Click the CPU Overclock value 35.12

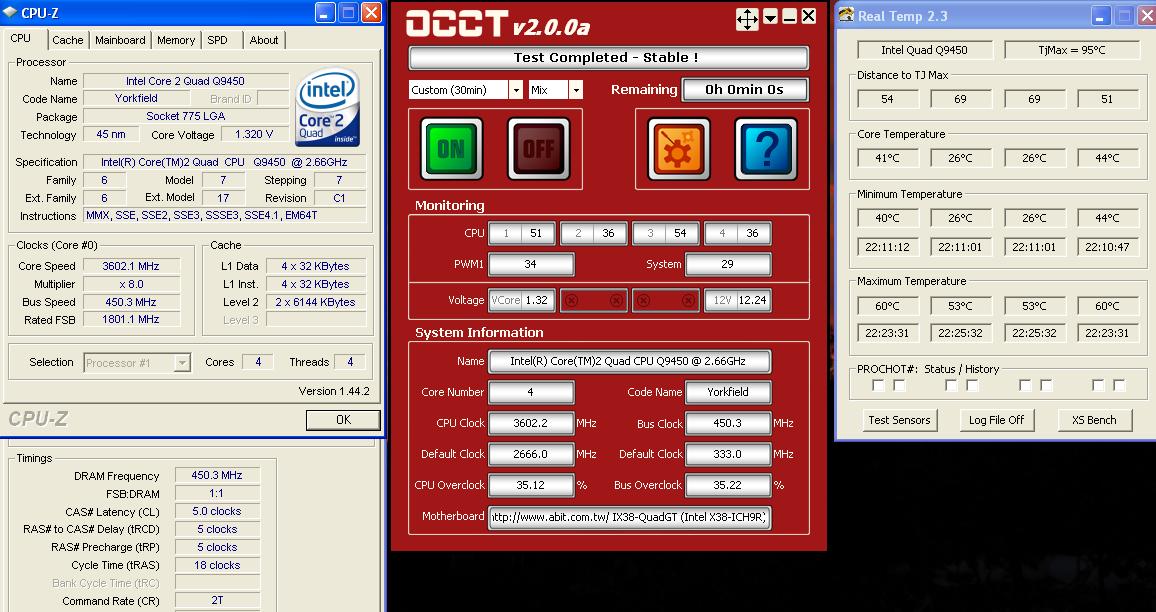pyautogui.click(x=531, y=485)
